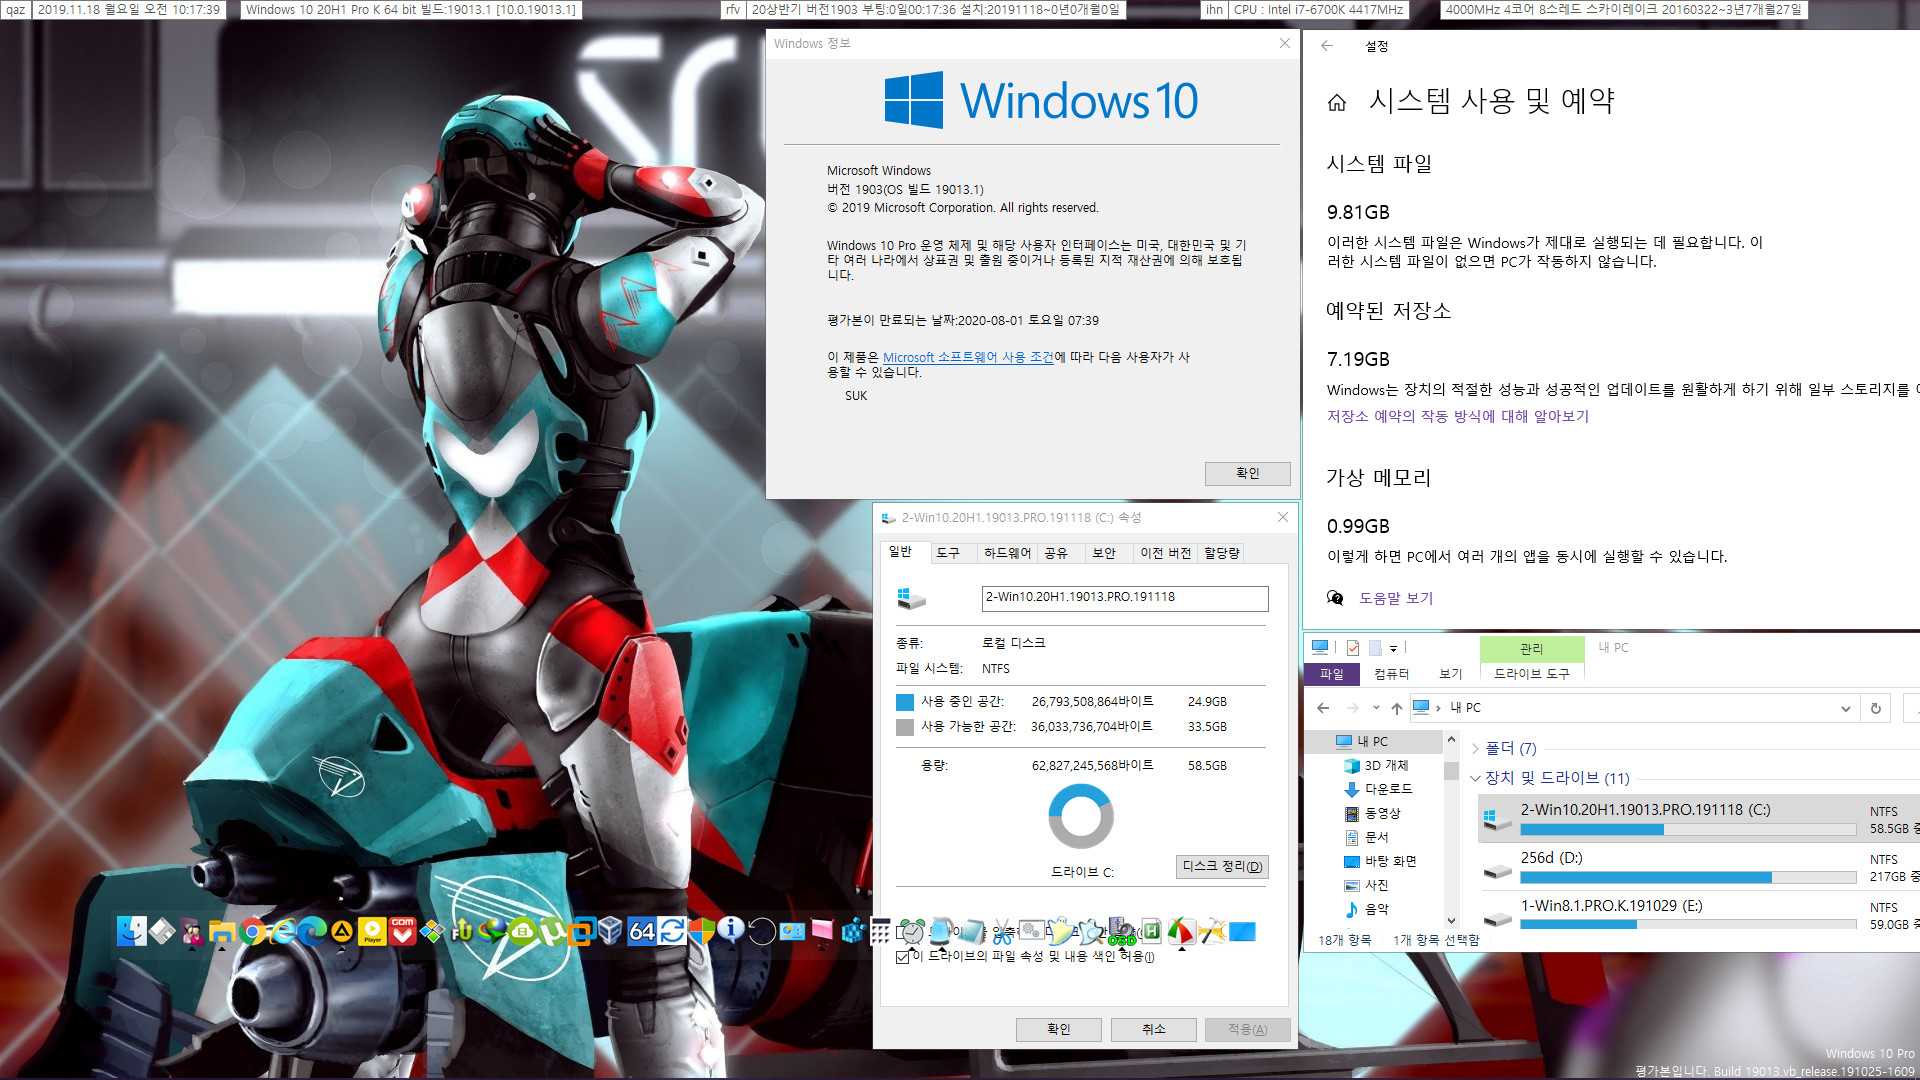Open GOM red icon in the dock

click(402, 931)
